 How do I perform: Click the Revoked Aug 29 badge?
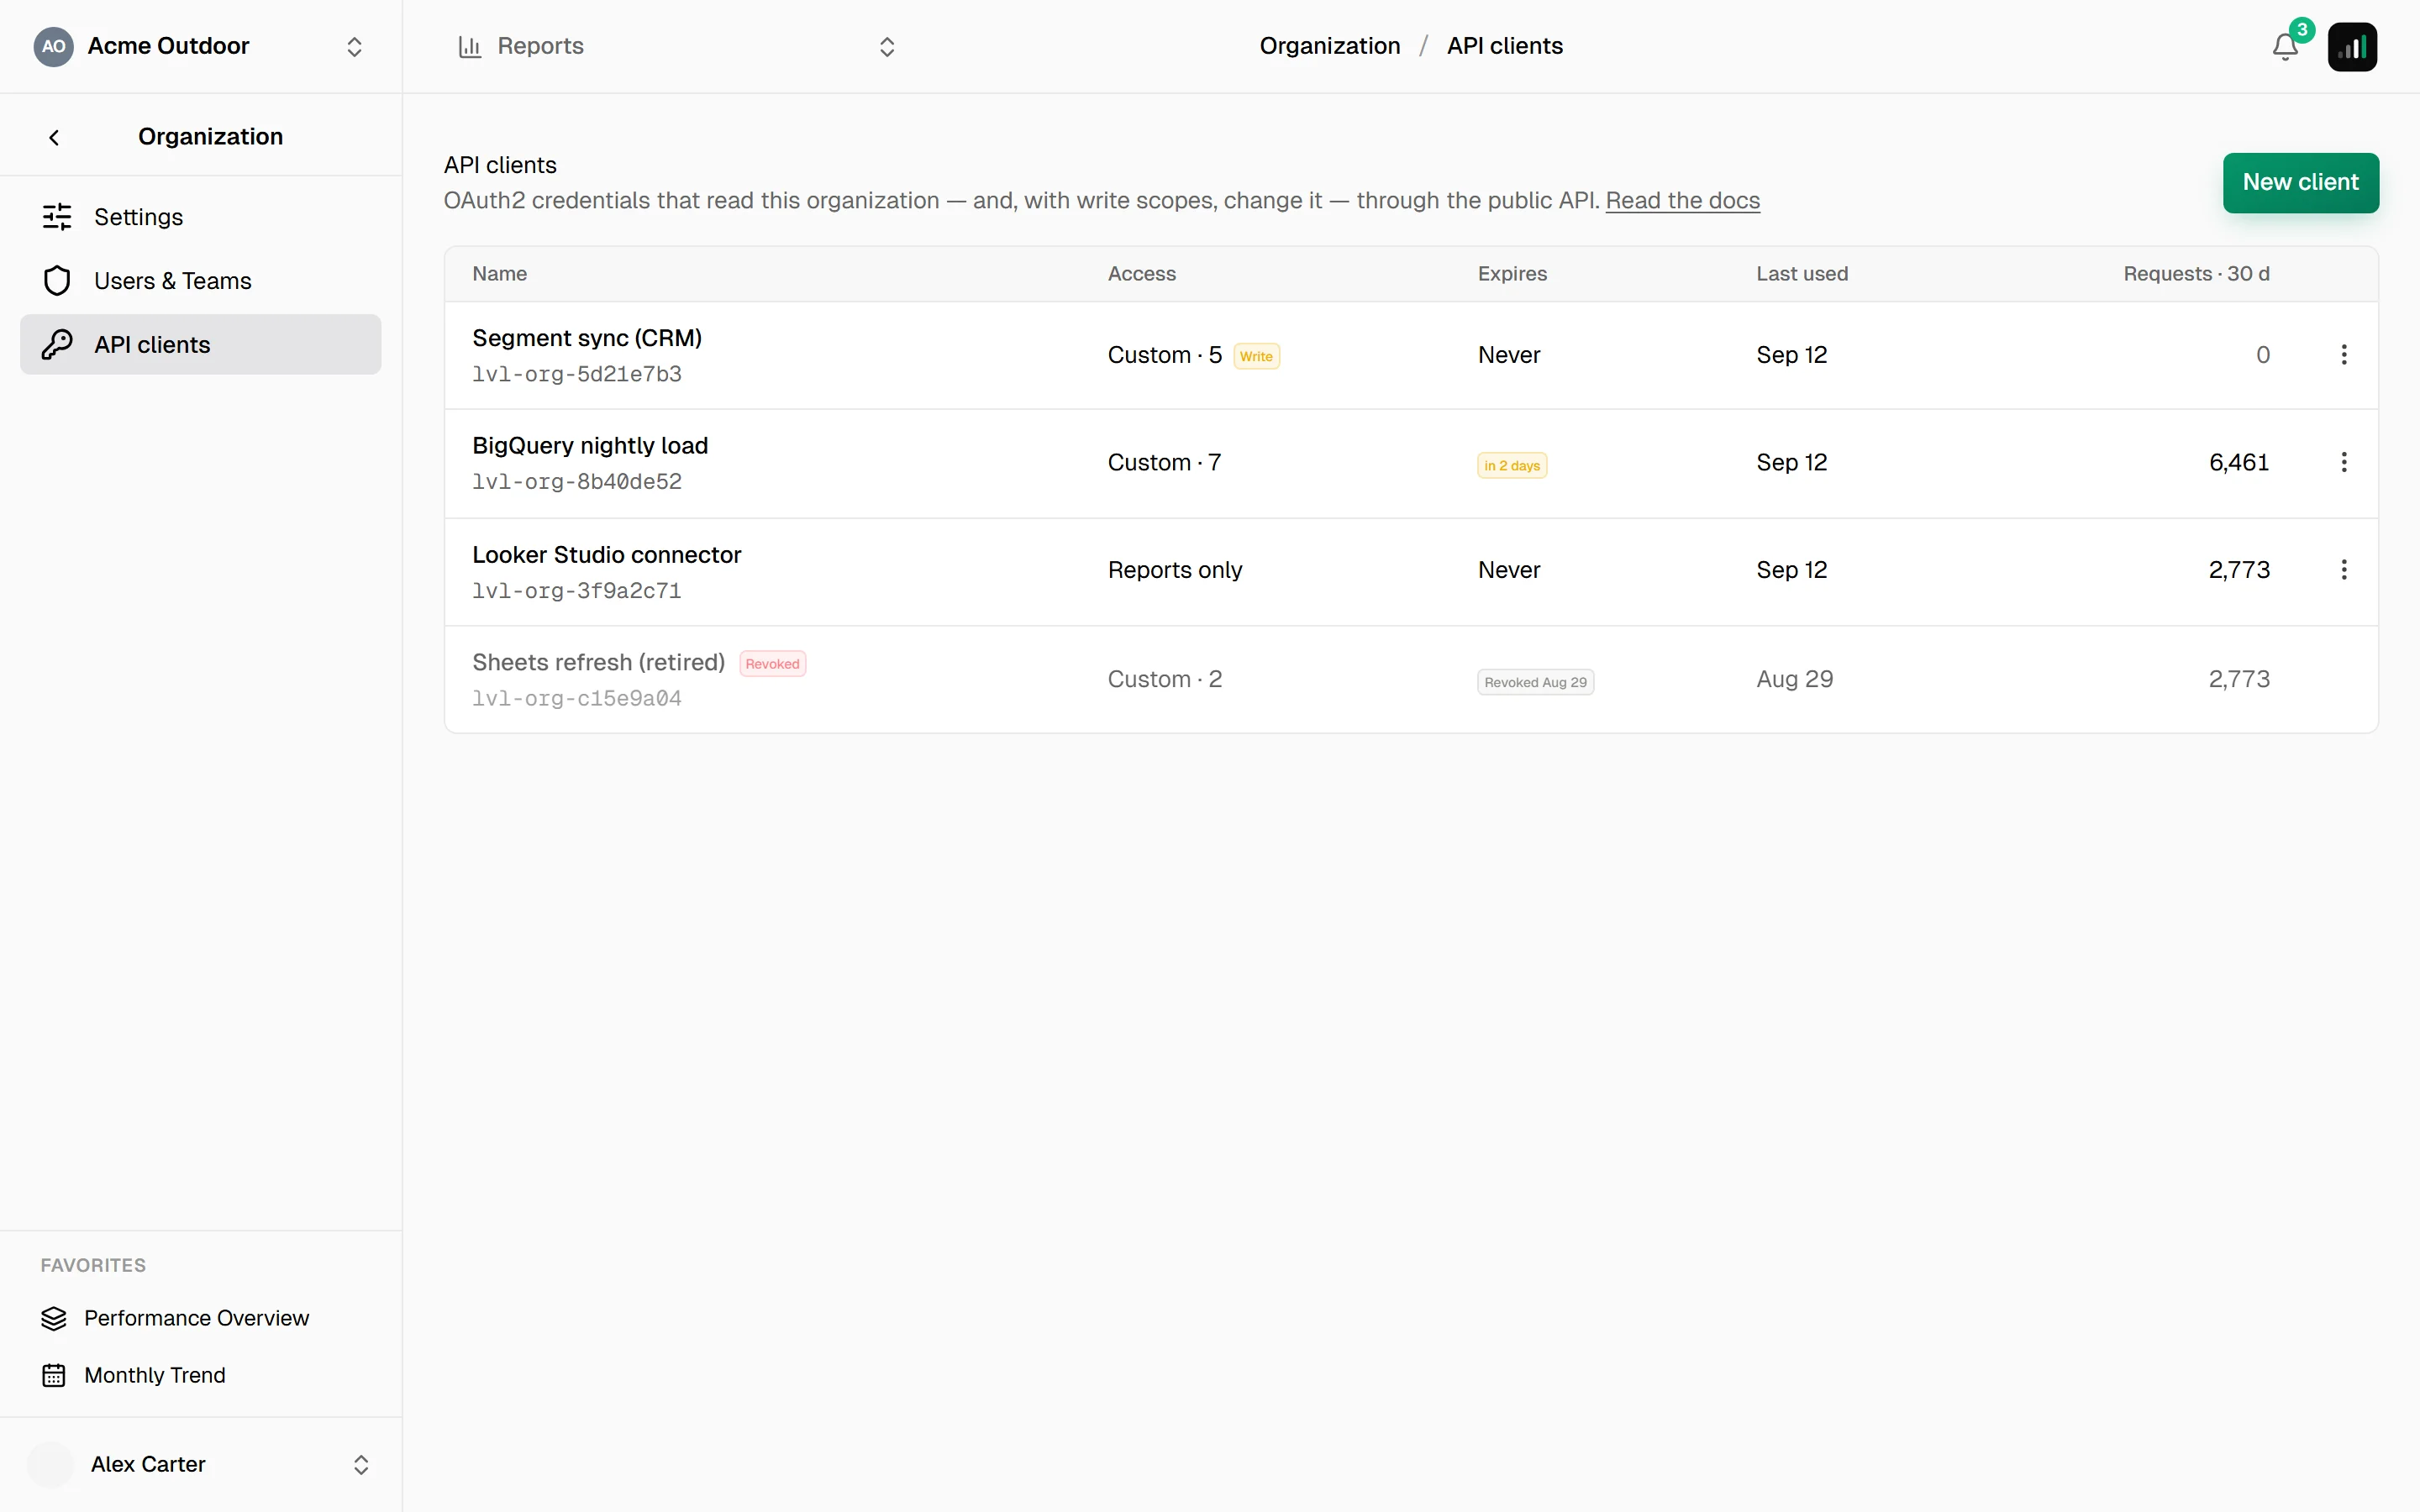1535,683
